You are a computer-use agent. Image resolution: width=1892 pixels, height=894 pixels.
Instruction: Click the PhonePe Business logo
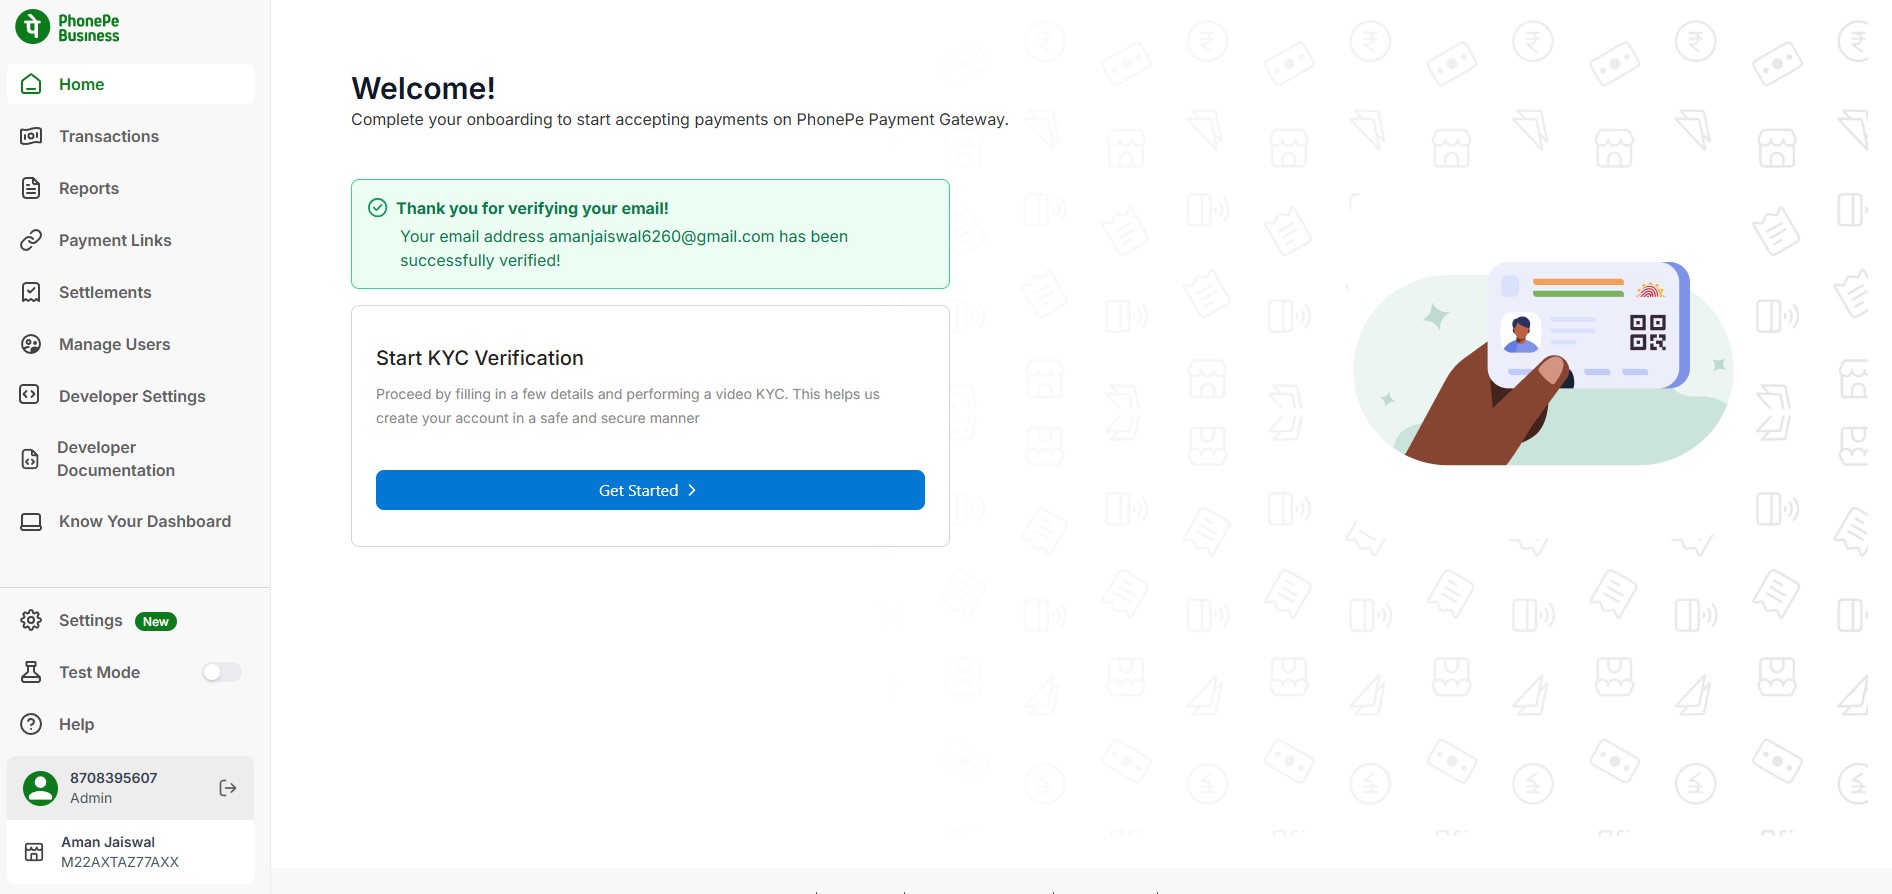[x=67, y=27]
